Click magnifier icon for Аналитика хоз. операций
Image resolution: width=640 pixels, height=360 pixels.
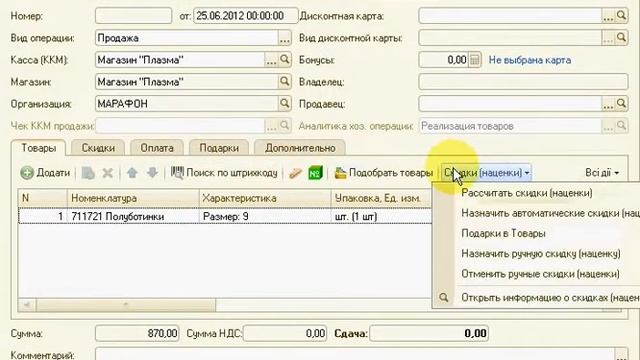[621, 126]
